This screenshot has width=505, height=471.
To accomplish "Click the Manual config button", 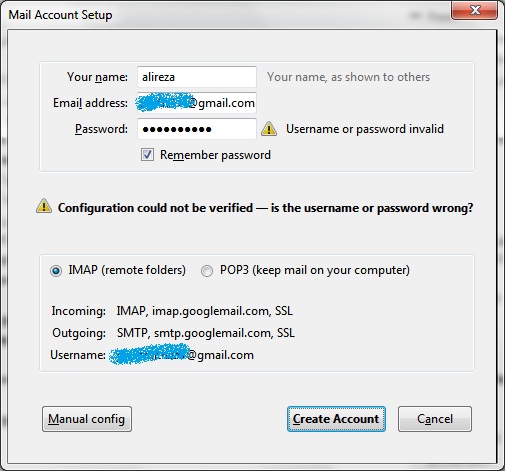I will (87, 419).
